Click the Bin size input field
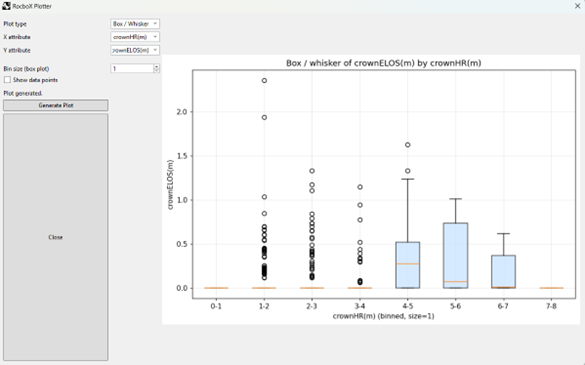 pyautogui.click(x=132, y=69)
